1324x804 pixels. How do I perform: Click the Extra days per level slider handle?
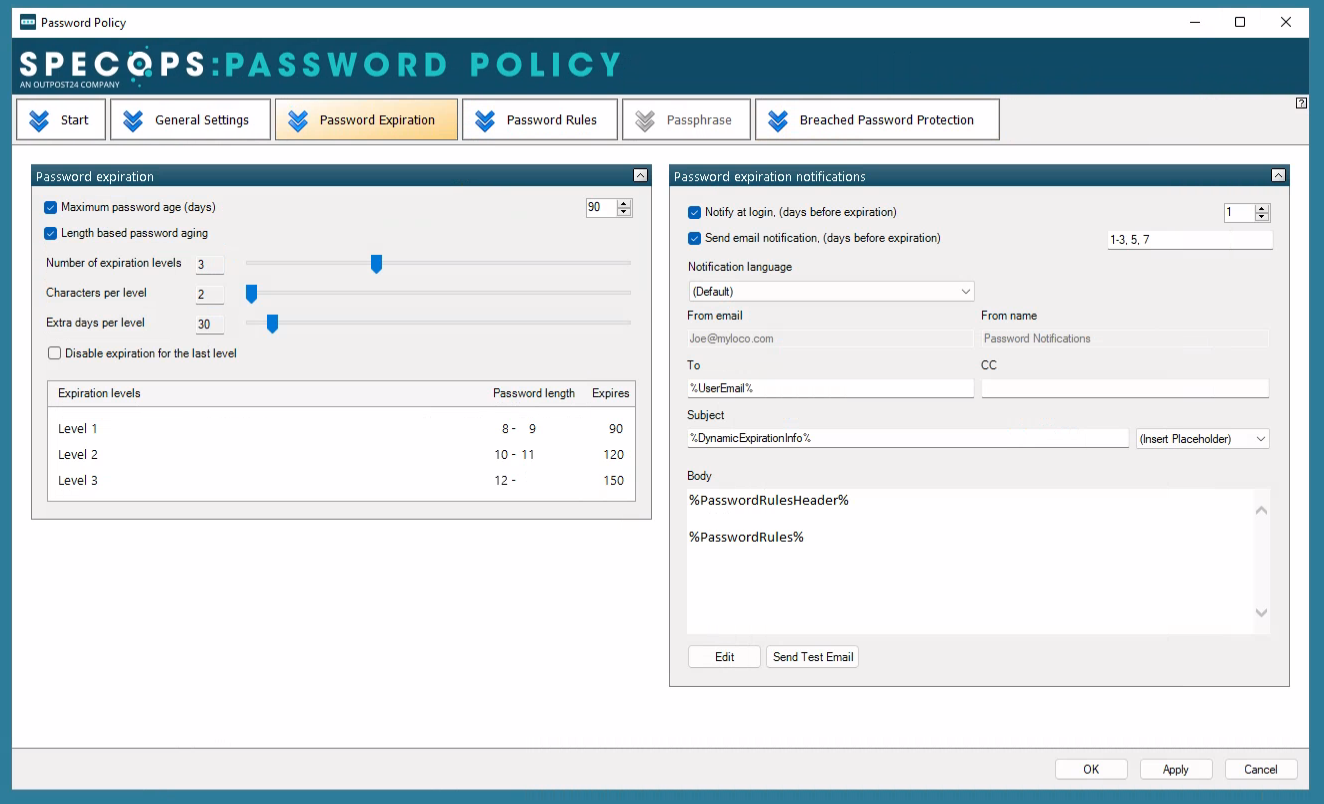pyautogui.click(x=272, y=323)
